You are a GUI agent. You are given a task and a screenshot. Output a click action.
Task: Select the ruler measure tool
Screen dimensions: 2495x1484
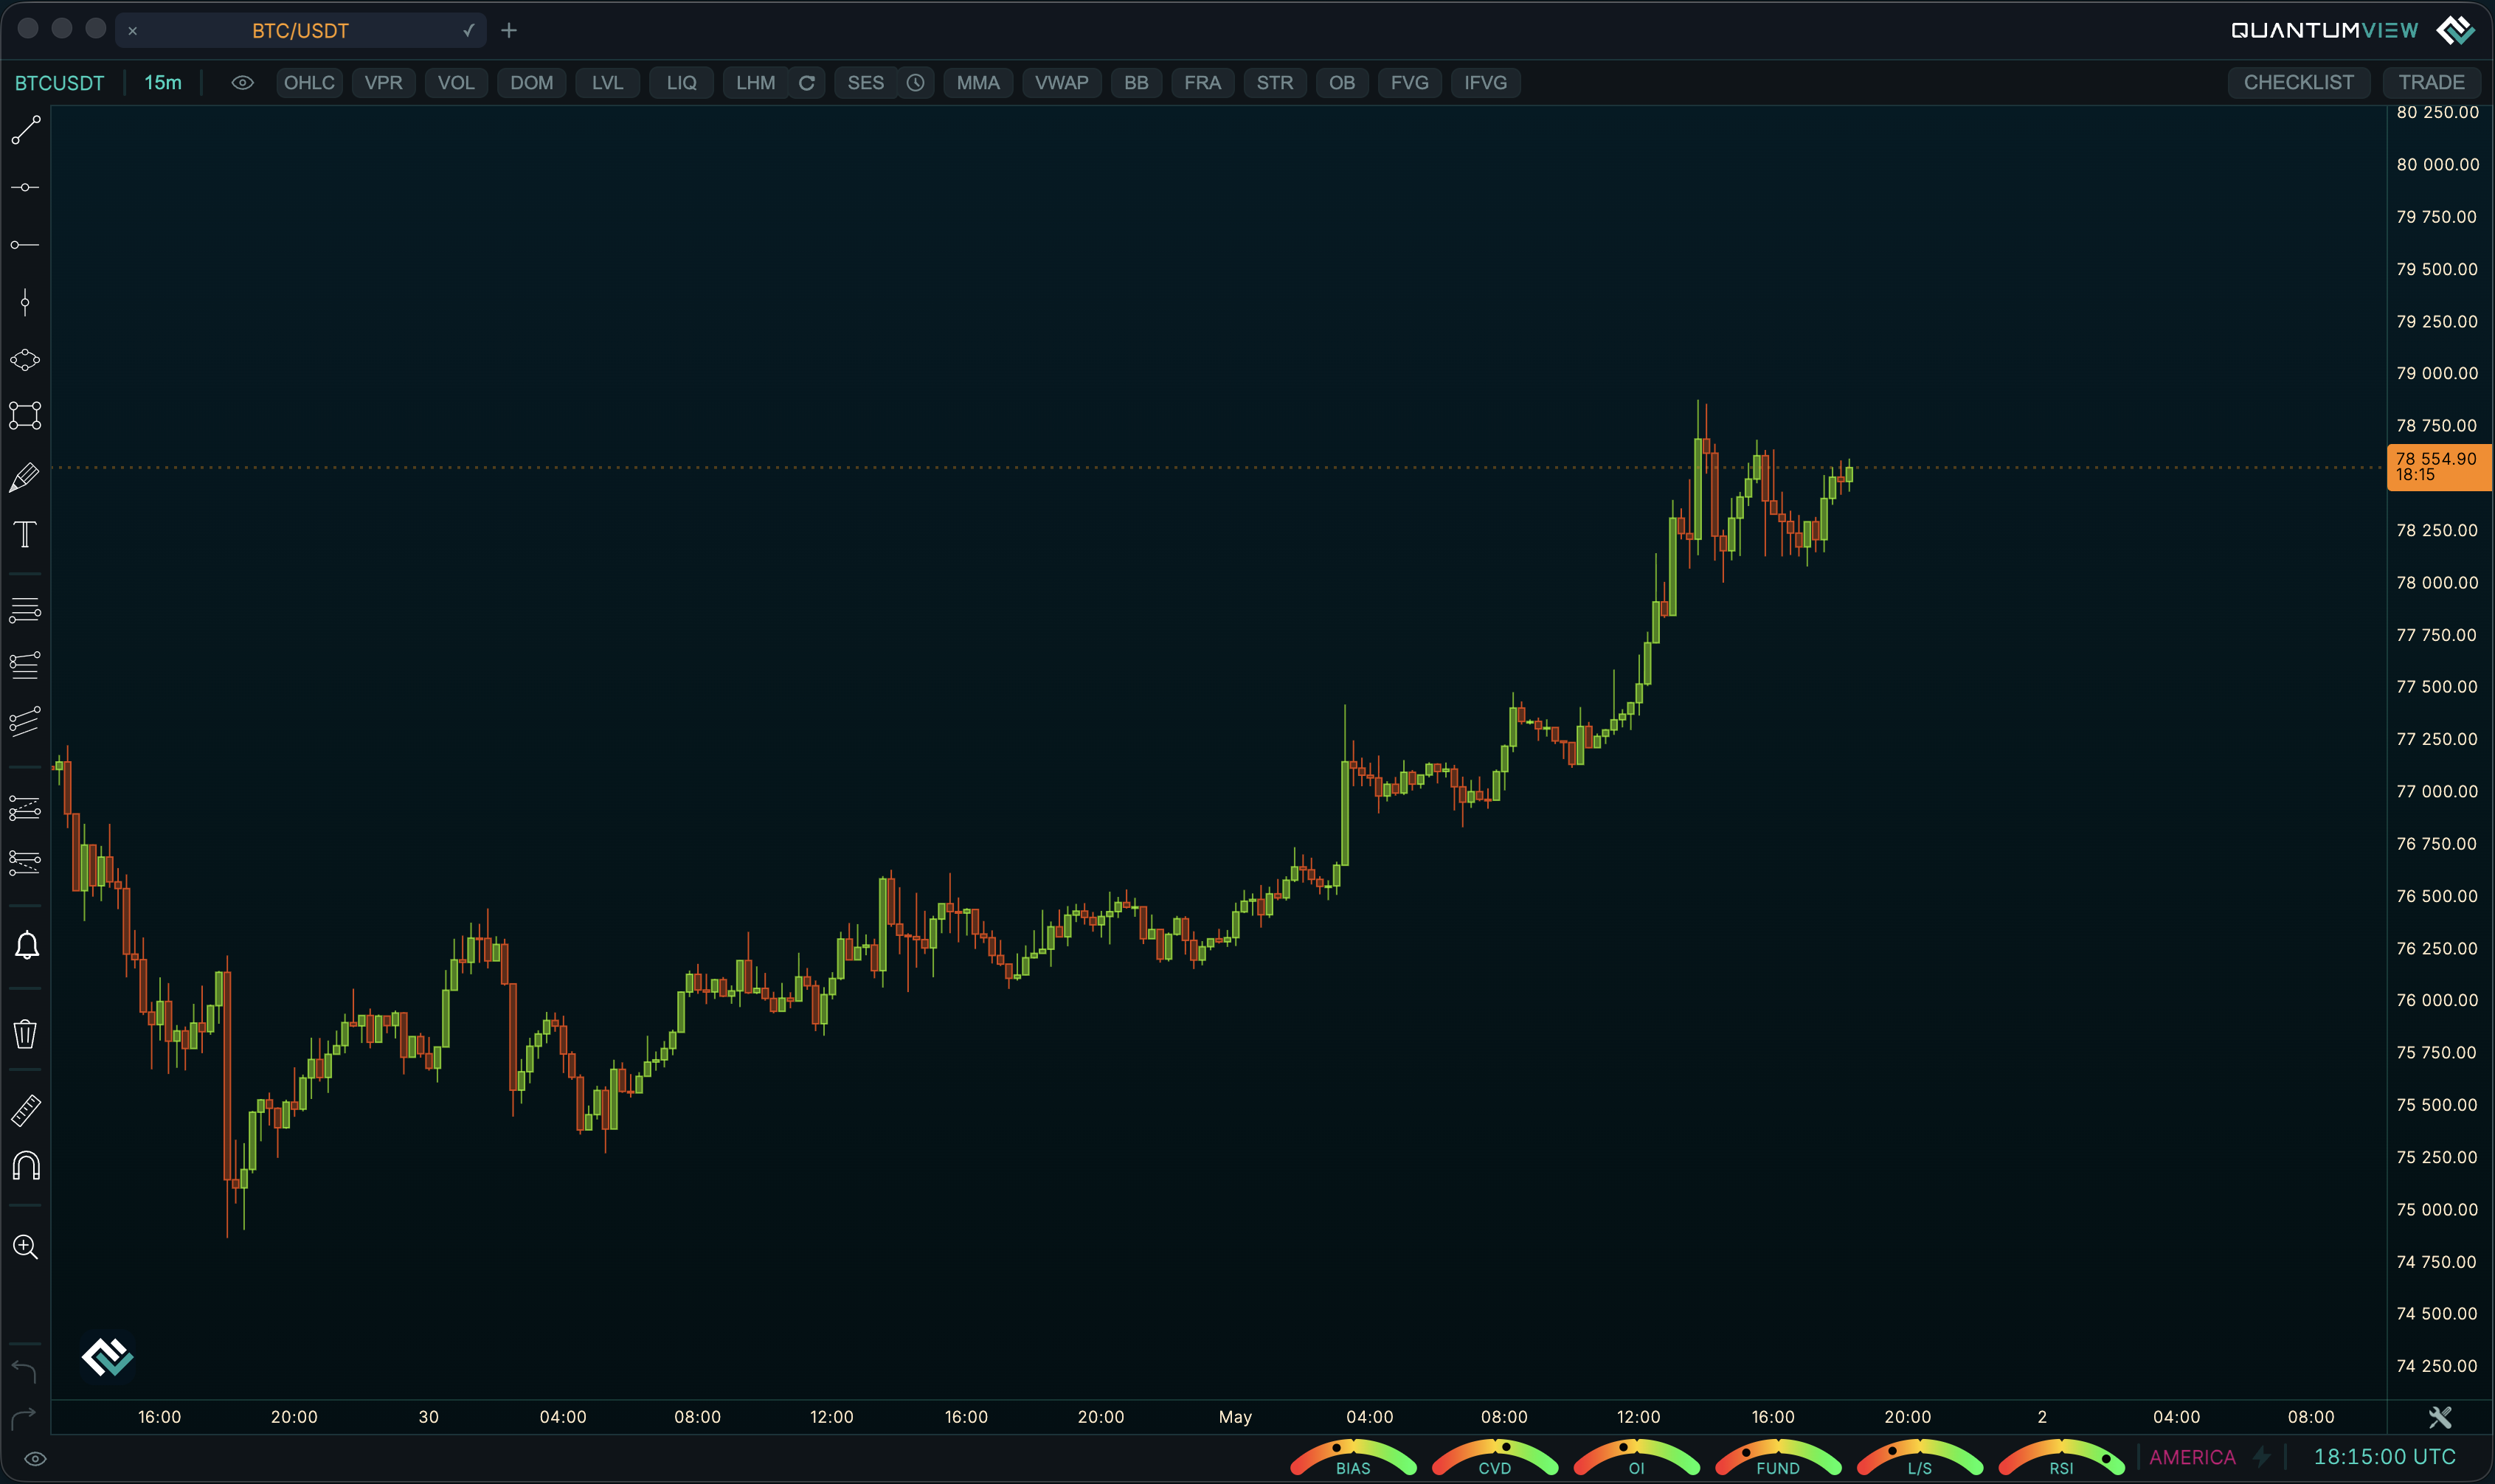point(25,1109)
